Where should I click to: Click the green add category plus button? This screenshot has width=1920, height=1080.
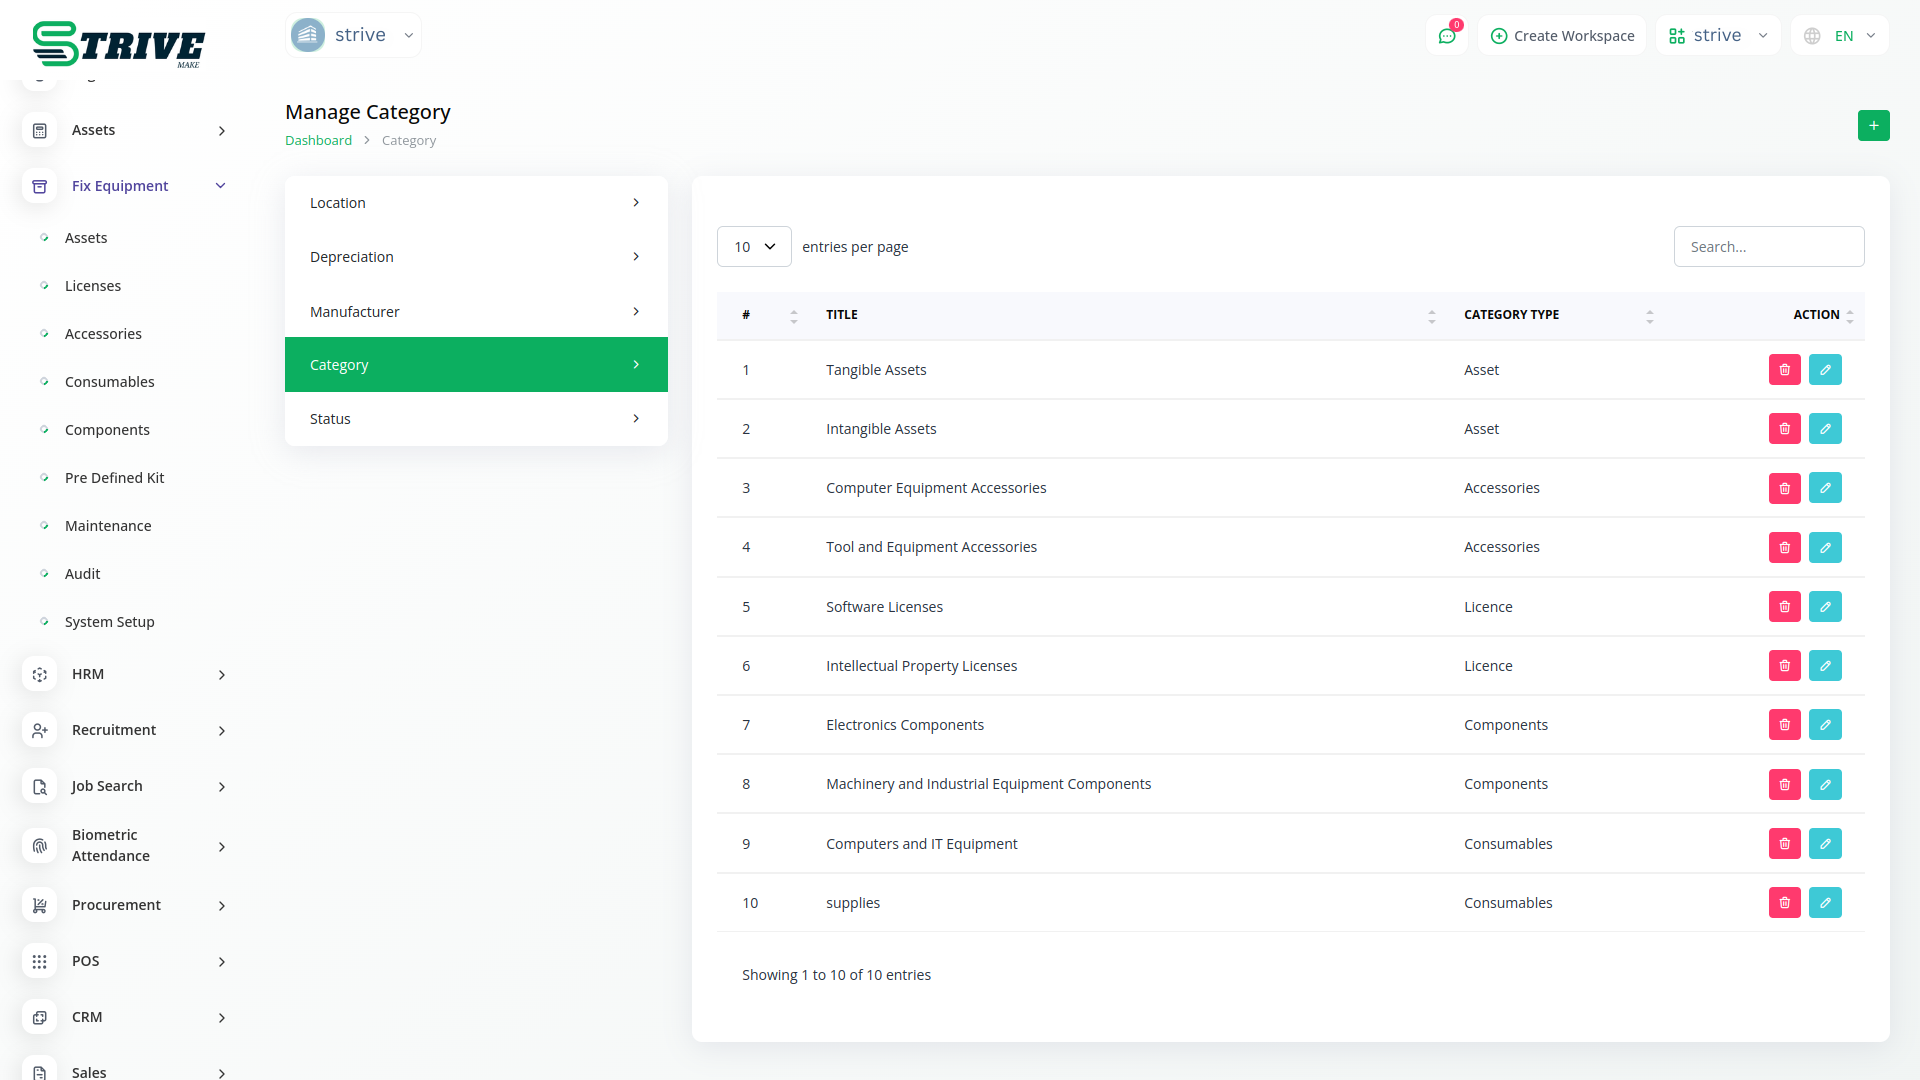point(1873,126)
